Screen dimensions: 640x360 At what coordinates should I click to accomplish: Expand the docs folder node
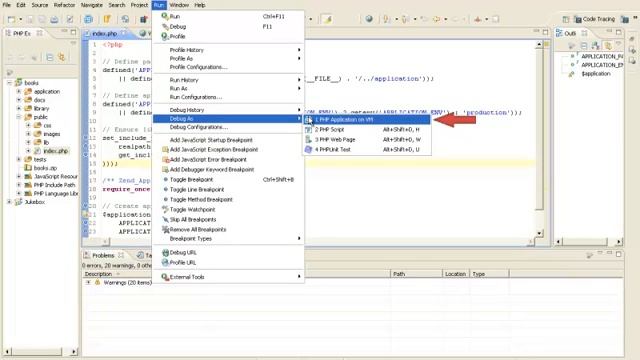19,100
